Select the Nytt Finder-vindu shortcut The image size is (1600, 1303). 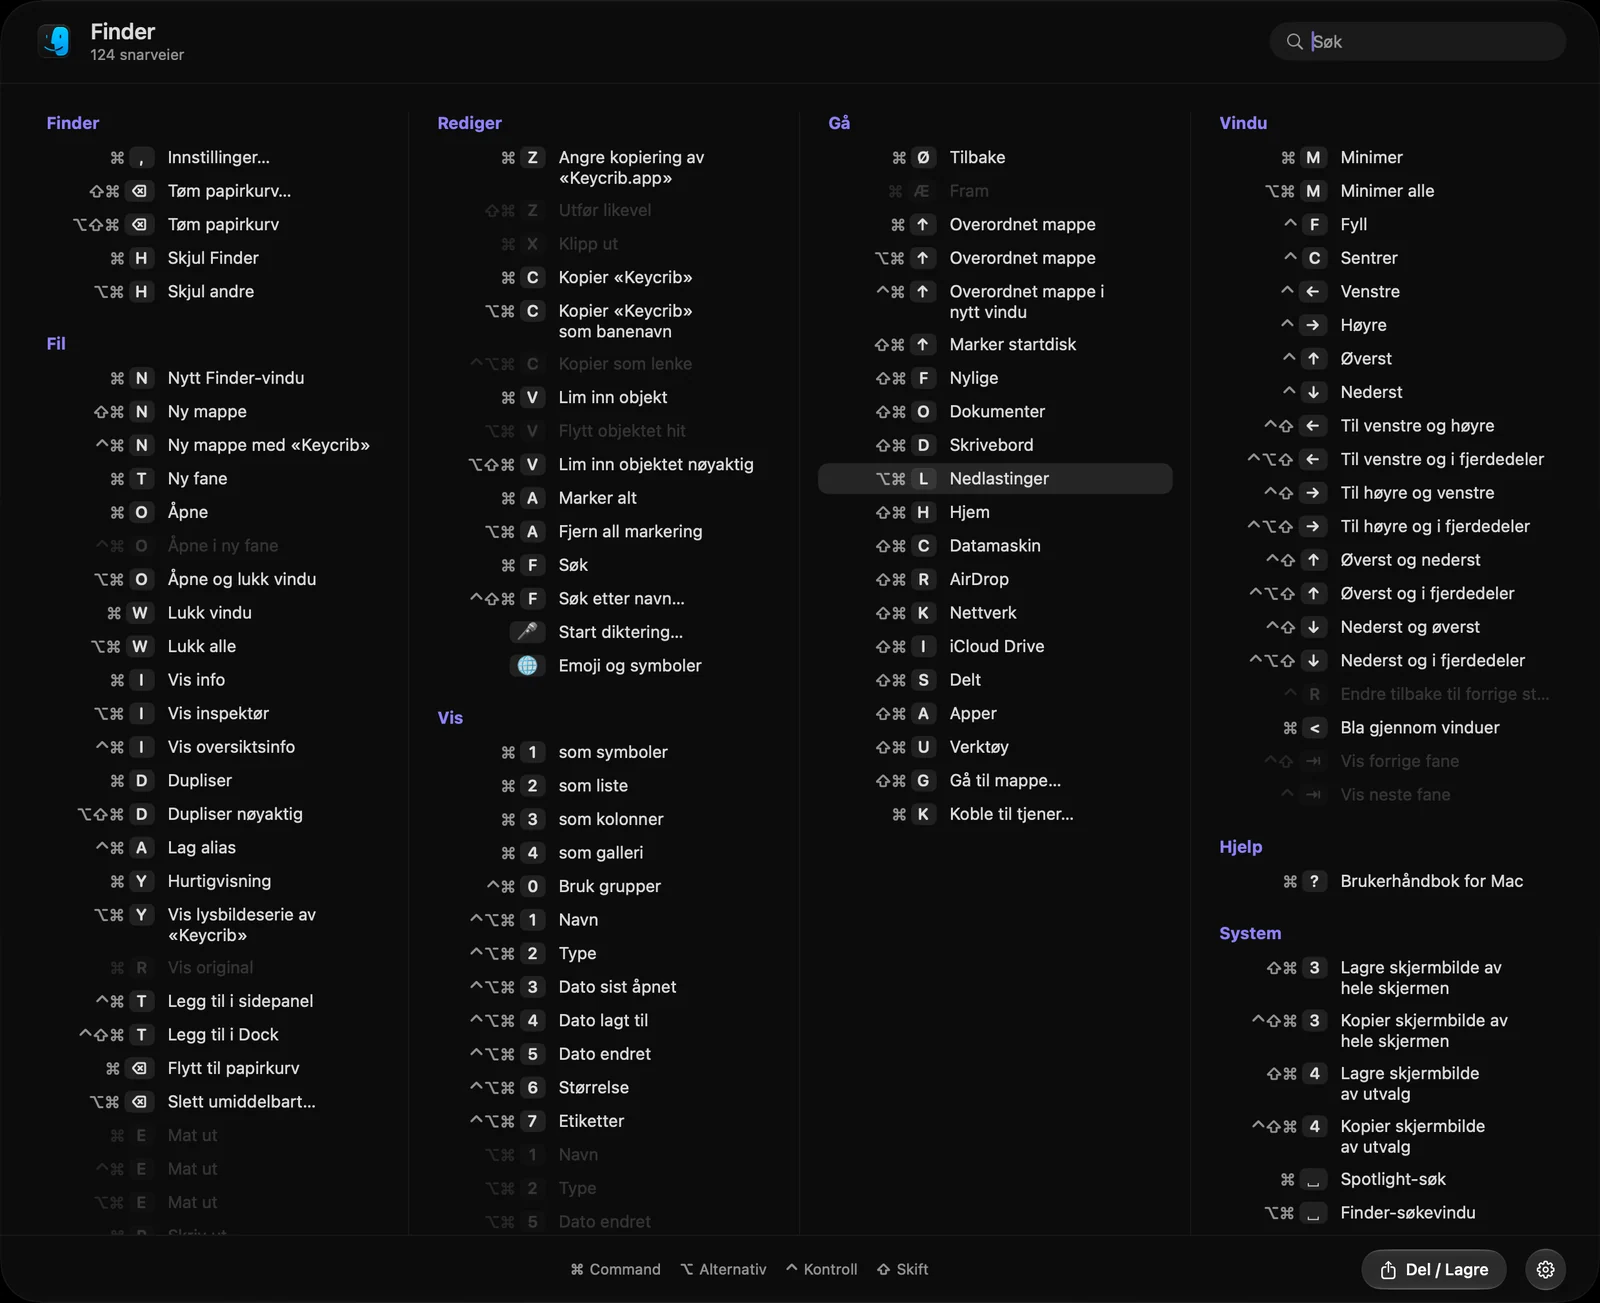pyautogui.click(x=213, y=378)
